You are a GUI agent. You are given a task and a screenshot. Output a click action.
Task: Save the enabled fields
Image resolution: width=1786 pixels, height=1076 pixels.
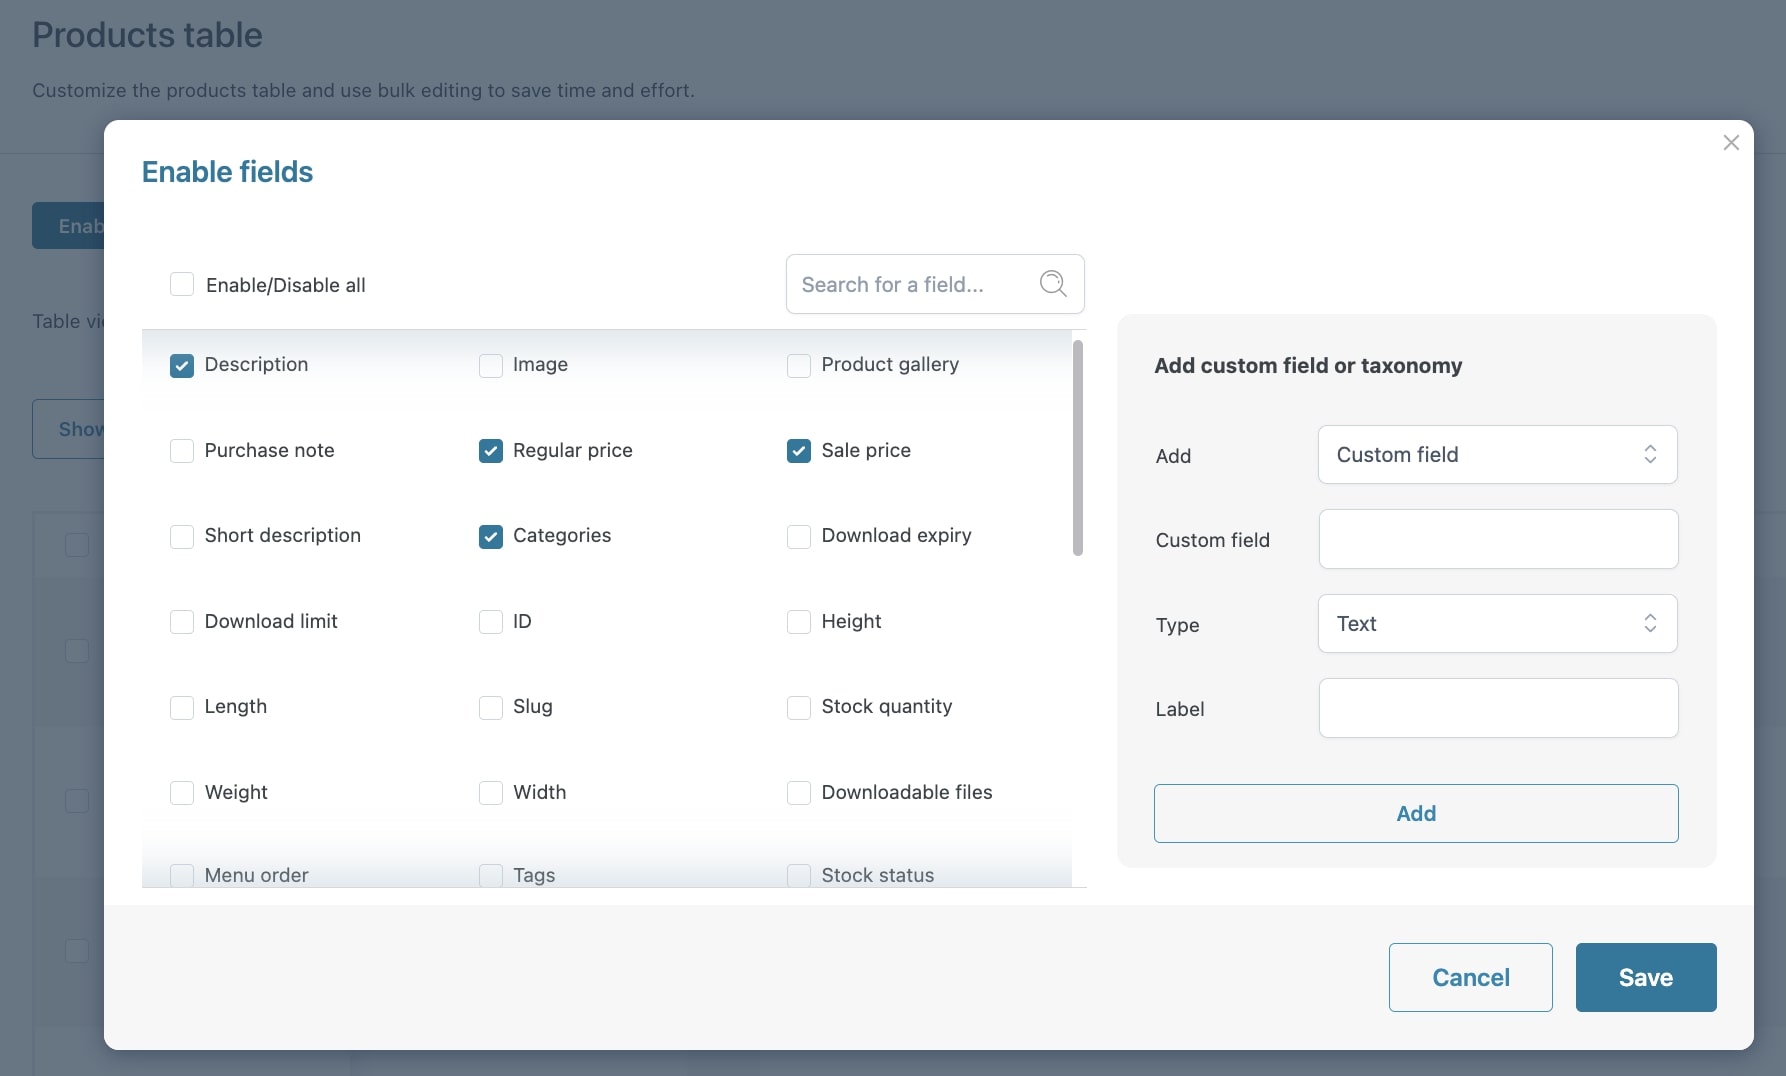click(1646, 977)
